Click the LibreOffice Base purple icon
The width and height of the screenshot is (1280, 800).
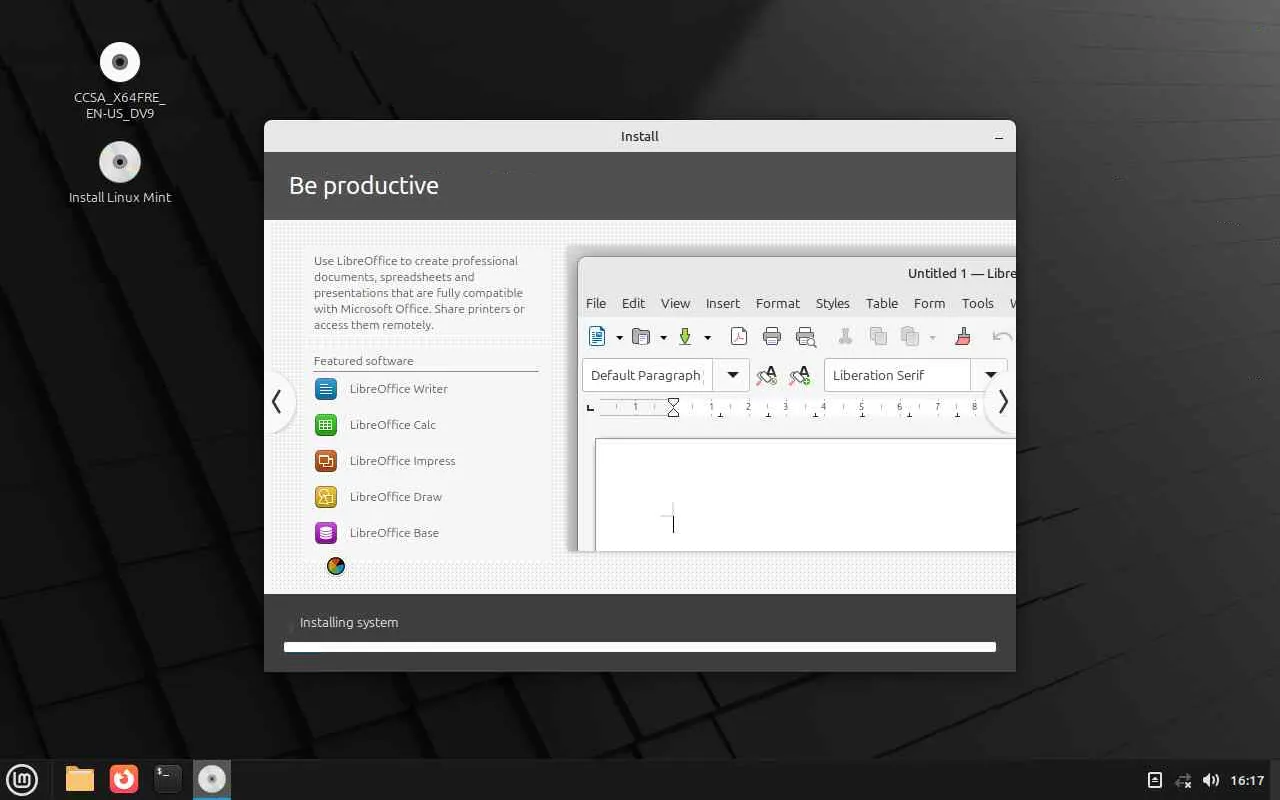326,533
